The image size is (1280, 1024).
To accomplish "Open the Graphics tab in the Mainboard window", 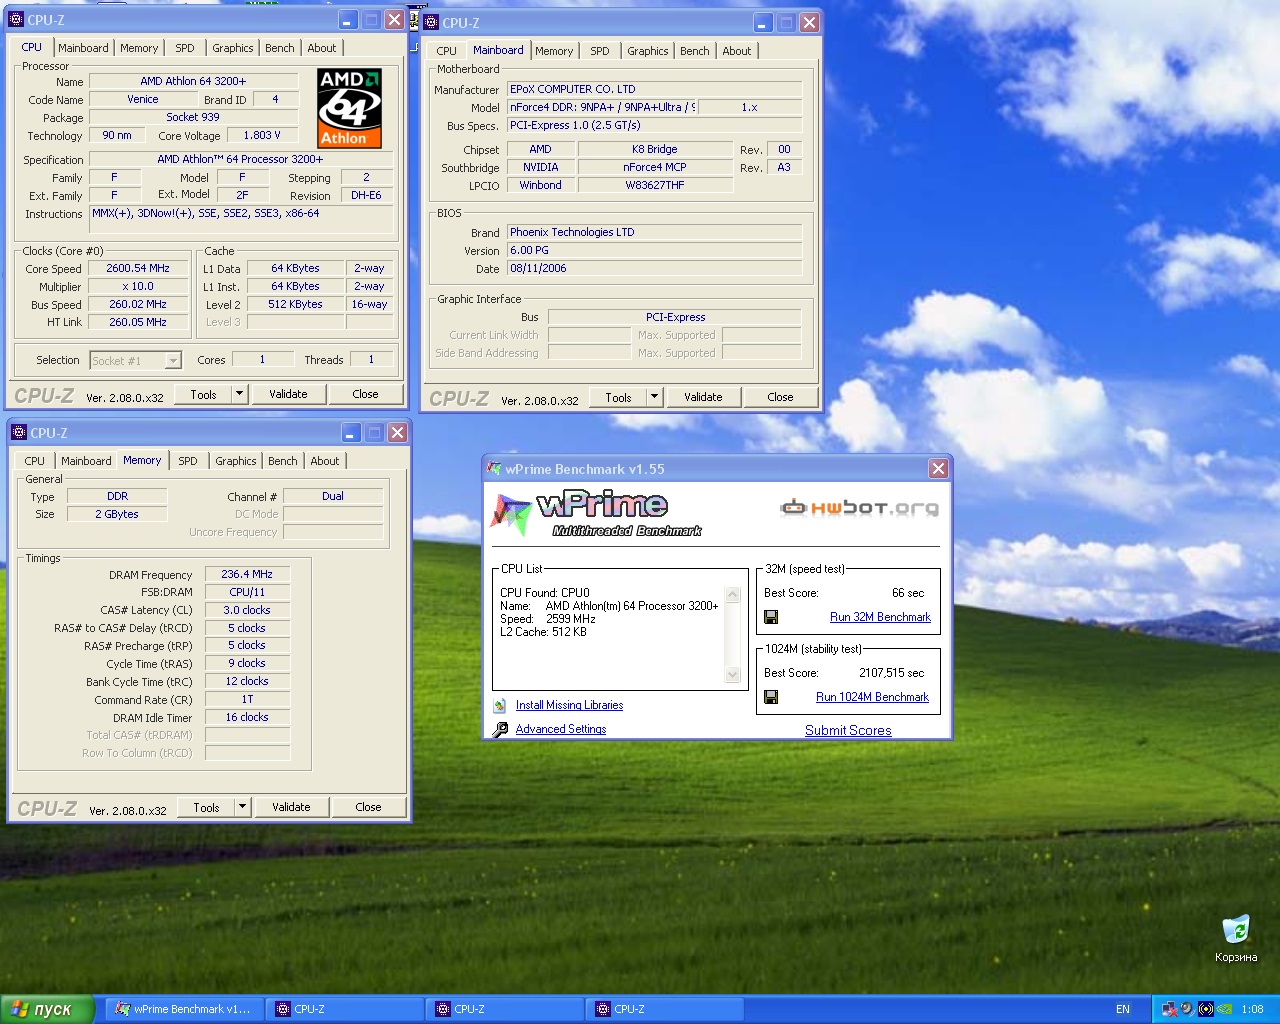I will (648, 51).
